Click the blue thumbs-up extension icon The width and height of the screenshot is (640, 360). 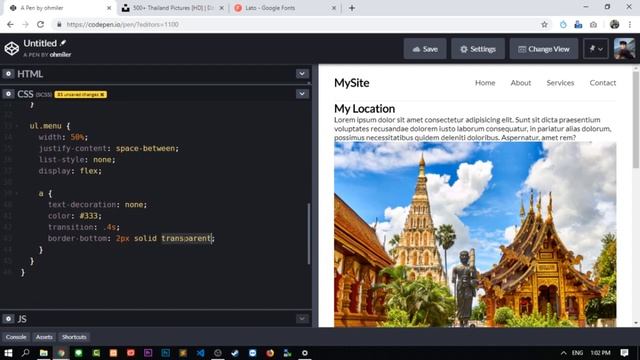[578, 24]
